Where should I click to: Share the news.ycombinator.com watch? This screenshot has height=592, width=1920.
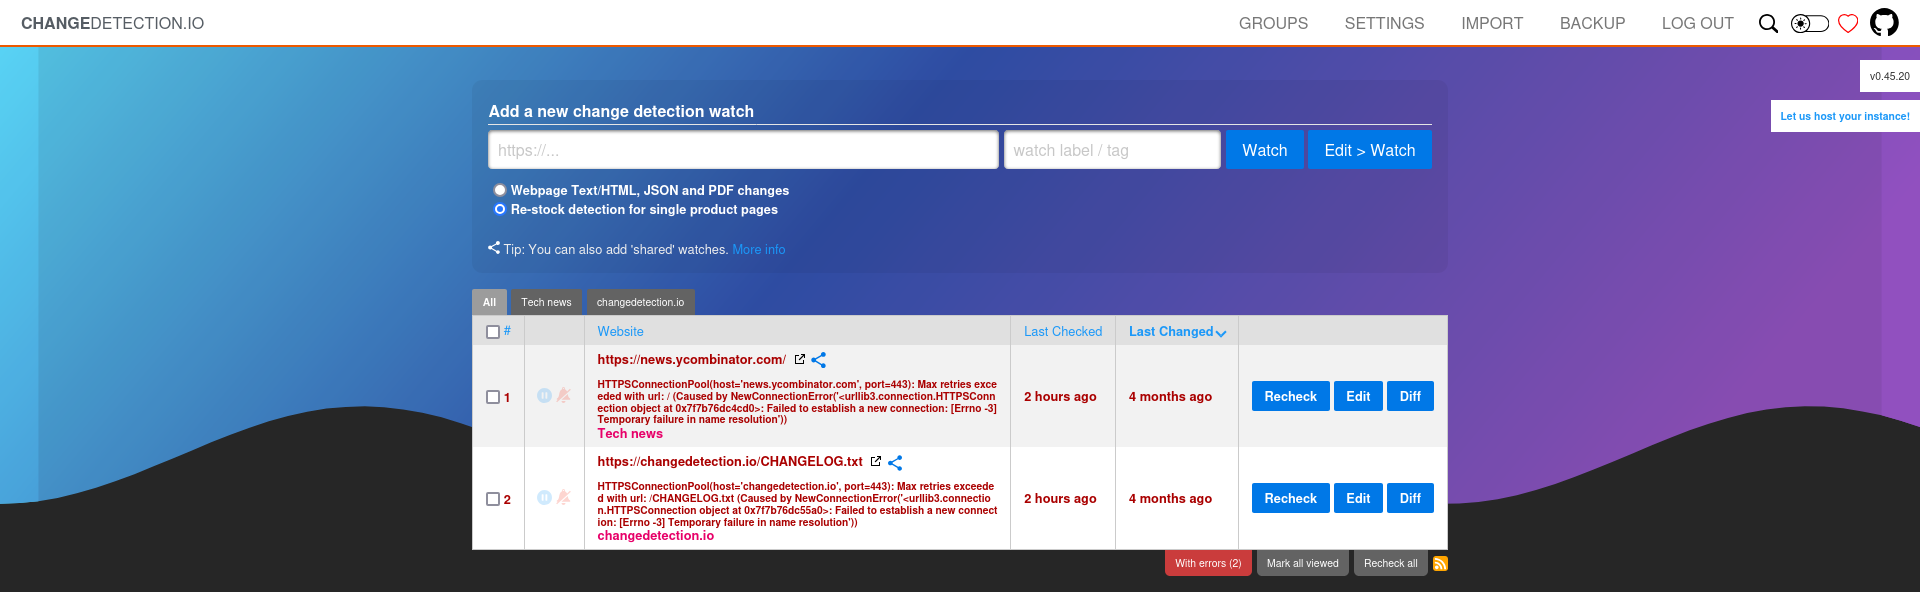click(x=819, y=360)
